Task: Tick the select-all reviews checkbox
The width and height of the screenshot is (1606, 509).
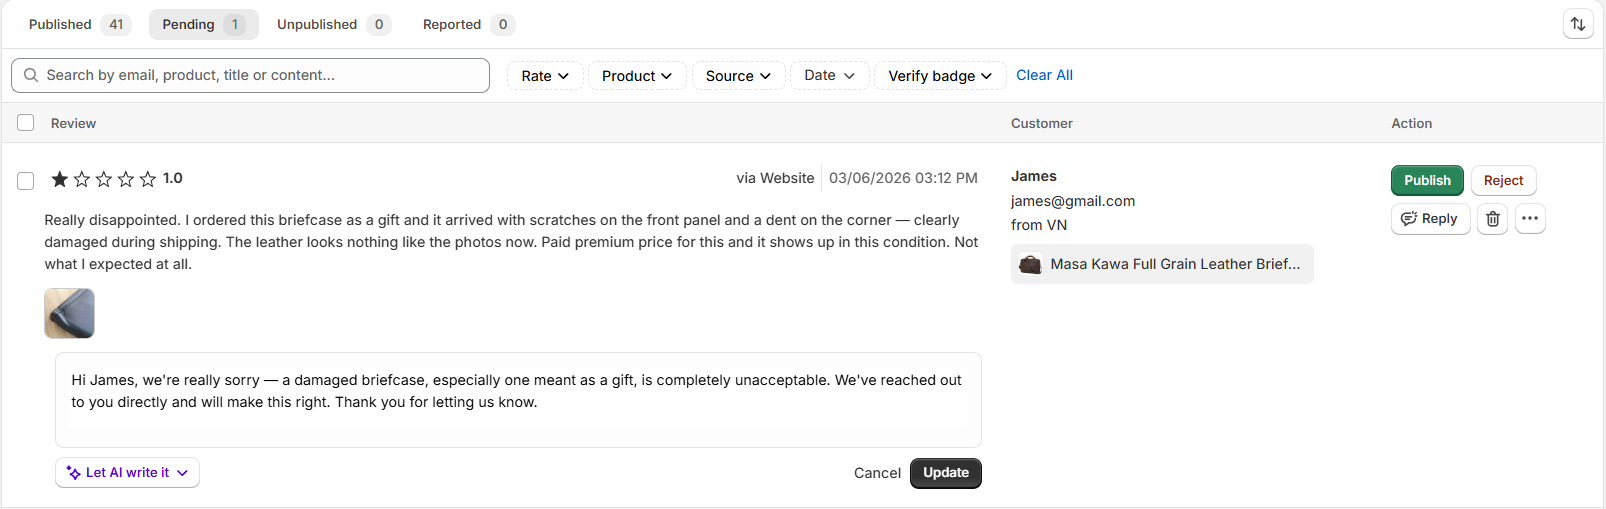Action: (x=26, y=123)
